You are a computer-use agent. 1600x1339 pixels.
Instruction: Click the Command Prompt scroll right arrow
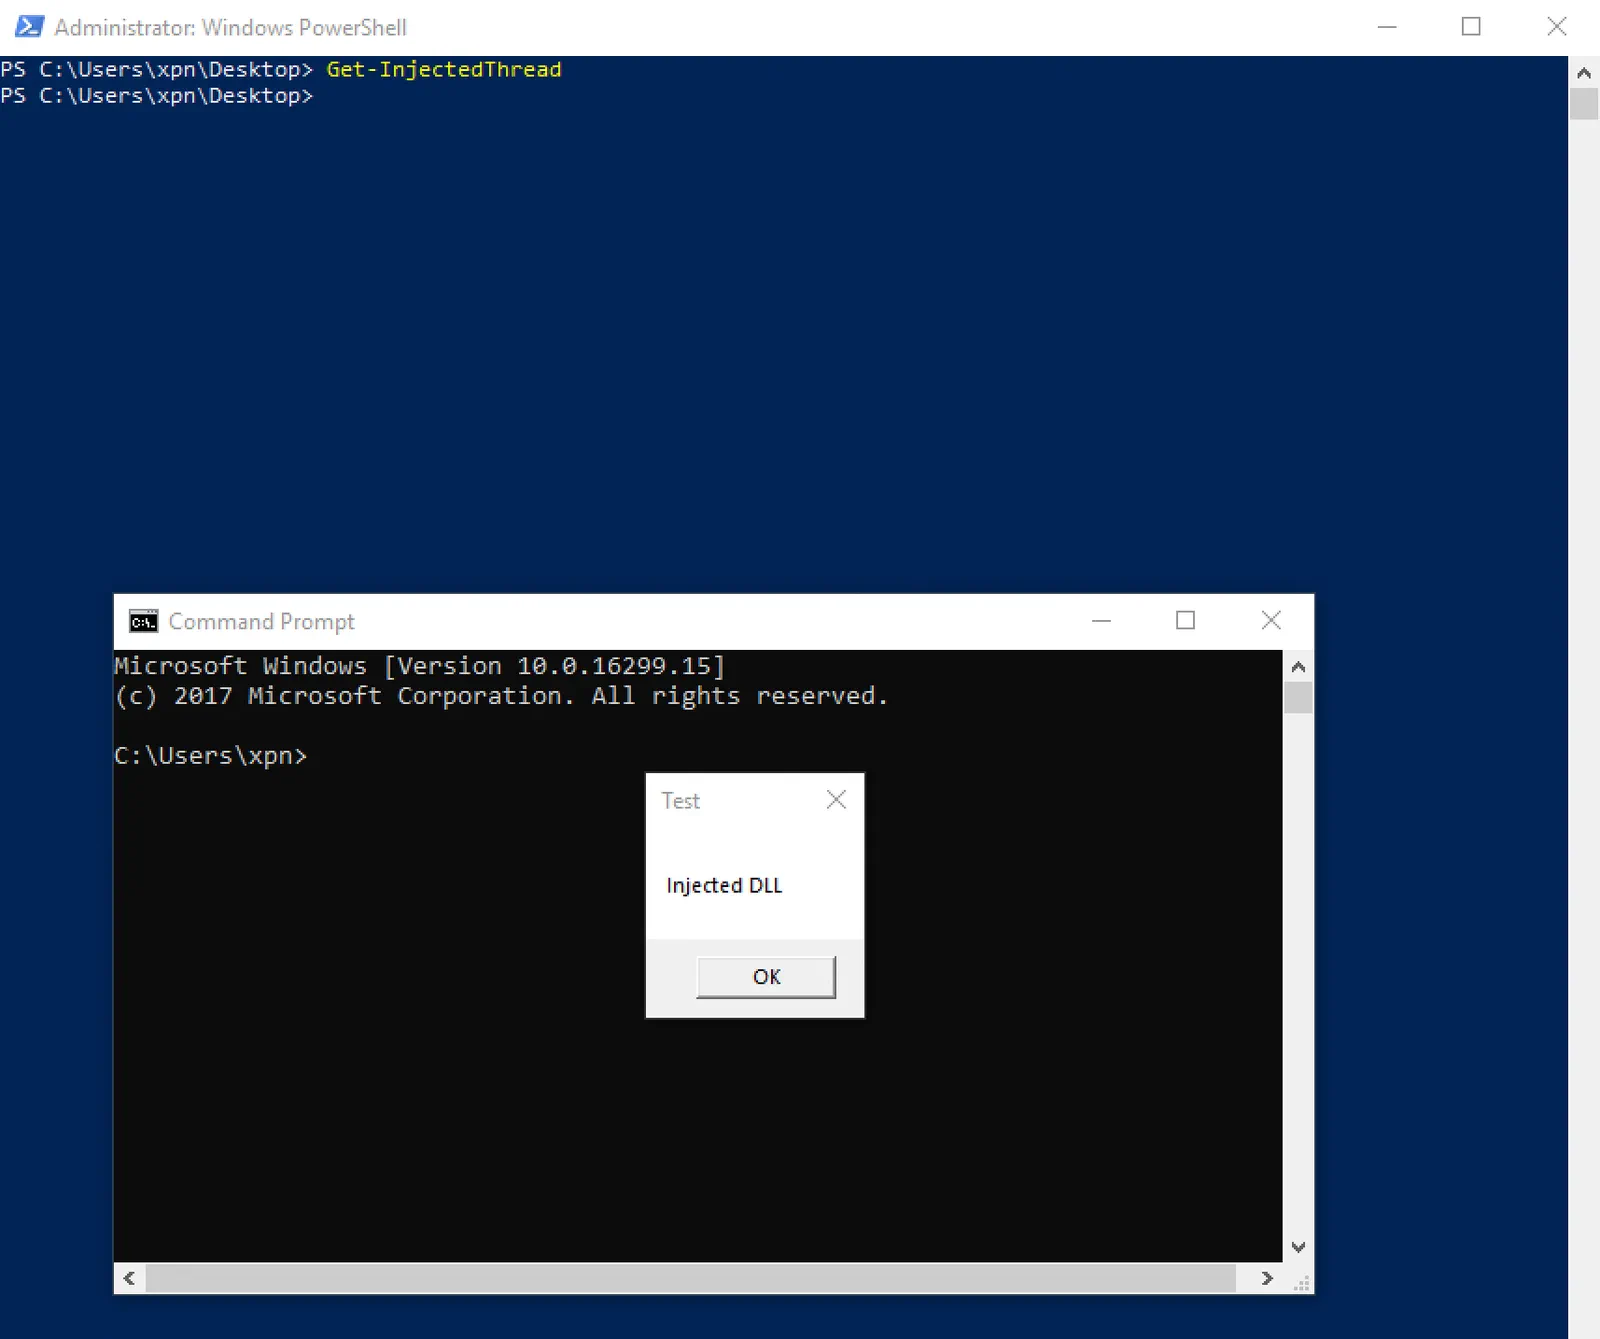click(x=1267, y=1278)
